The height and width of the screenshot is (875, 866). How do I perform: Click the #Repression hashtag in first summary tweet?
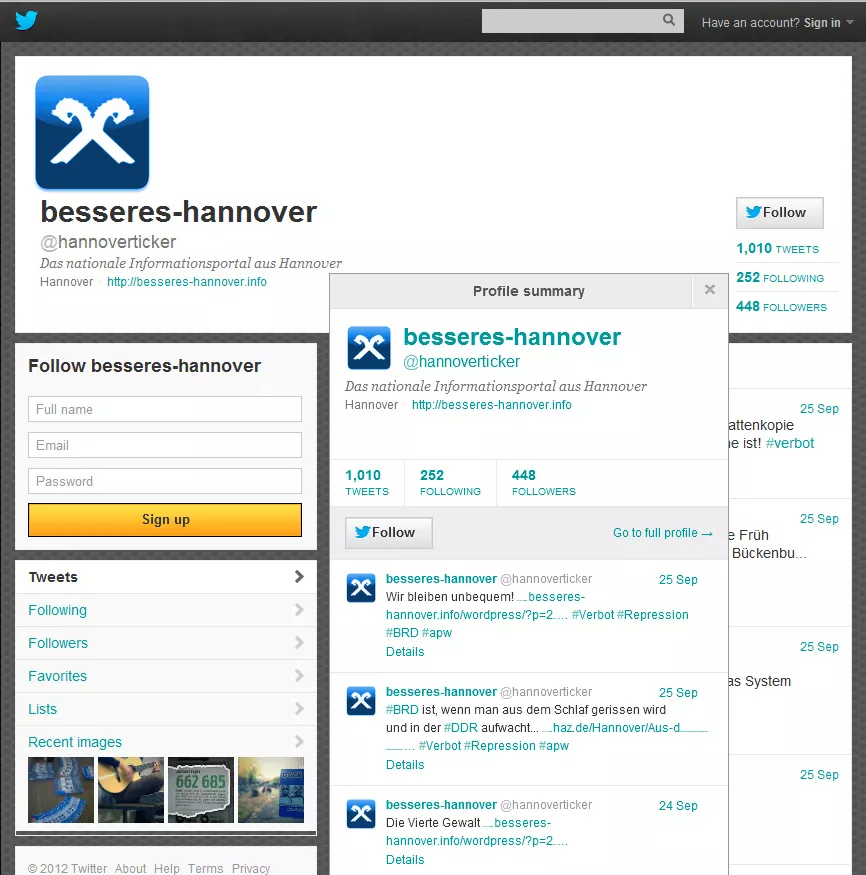pos(652,614)
